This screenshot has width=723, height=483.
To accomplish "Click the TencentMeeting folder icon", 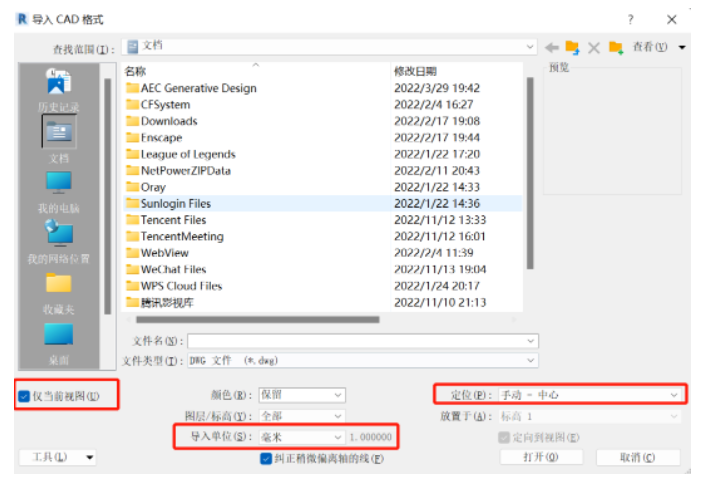I will pos(133,236).
